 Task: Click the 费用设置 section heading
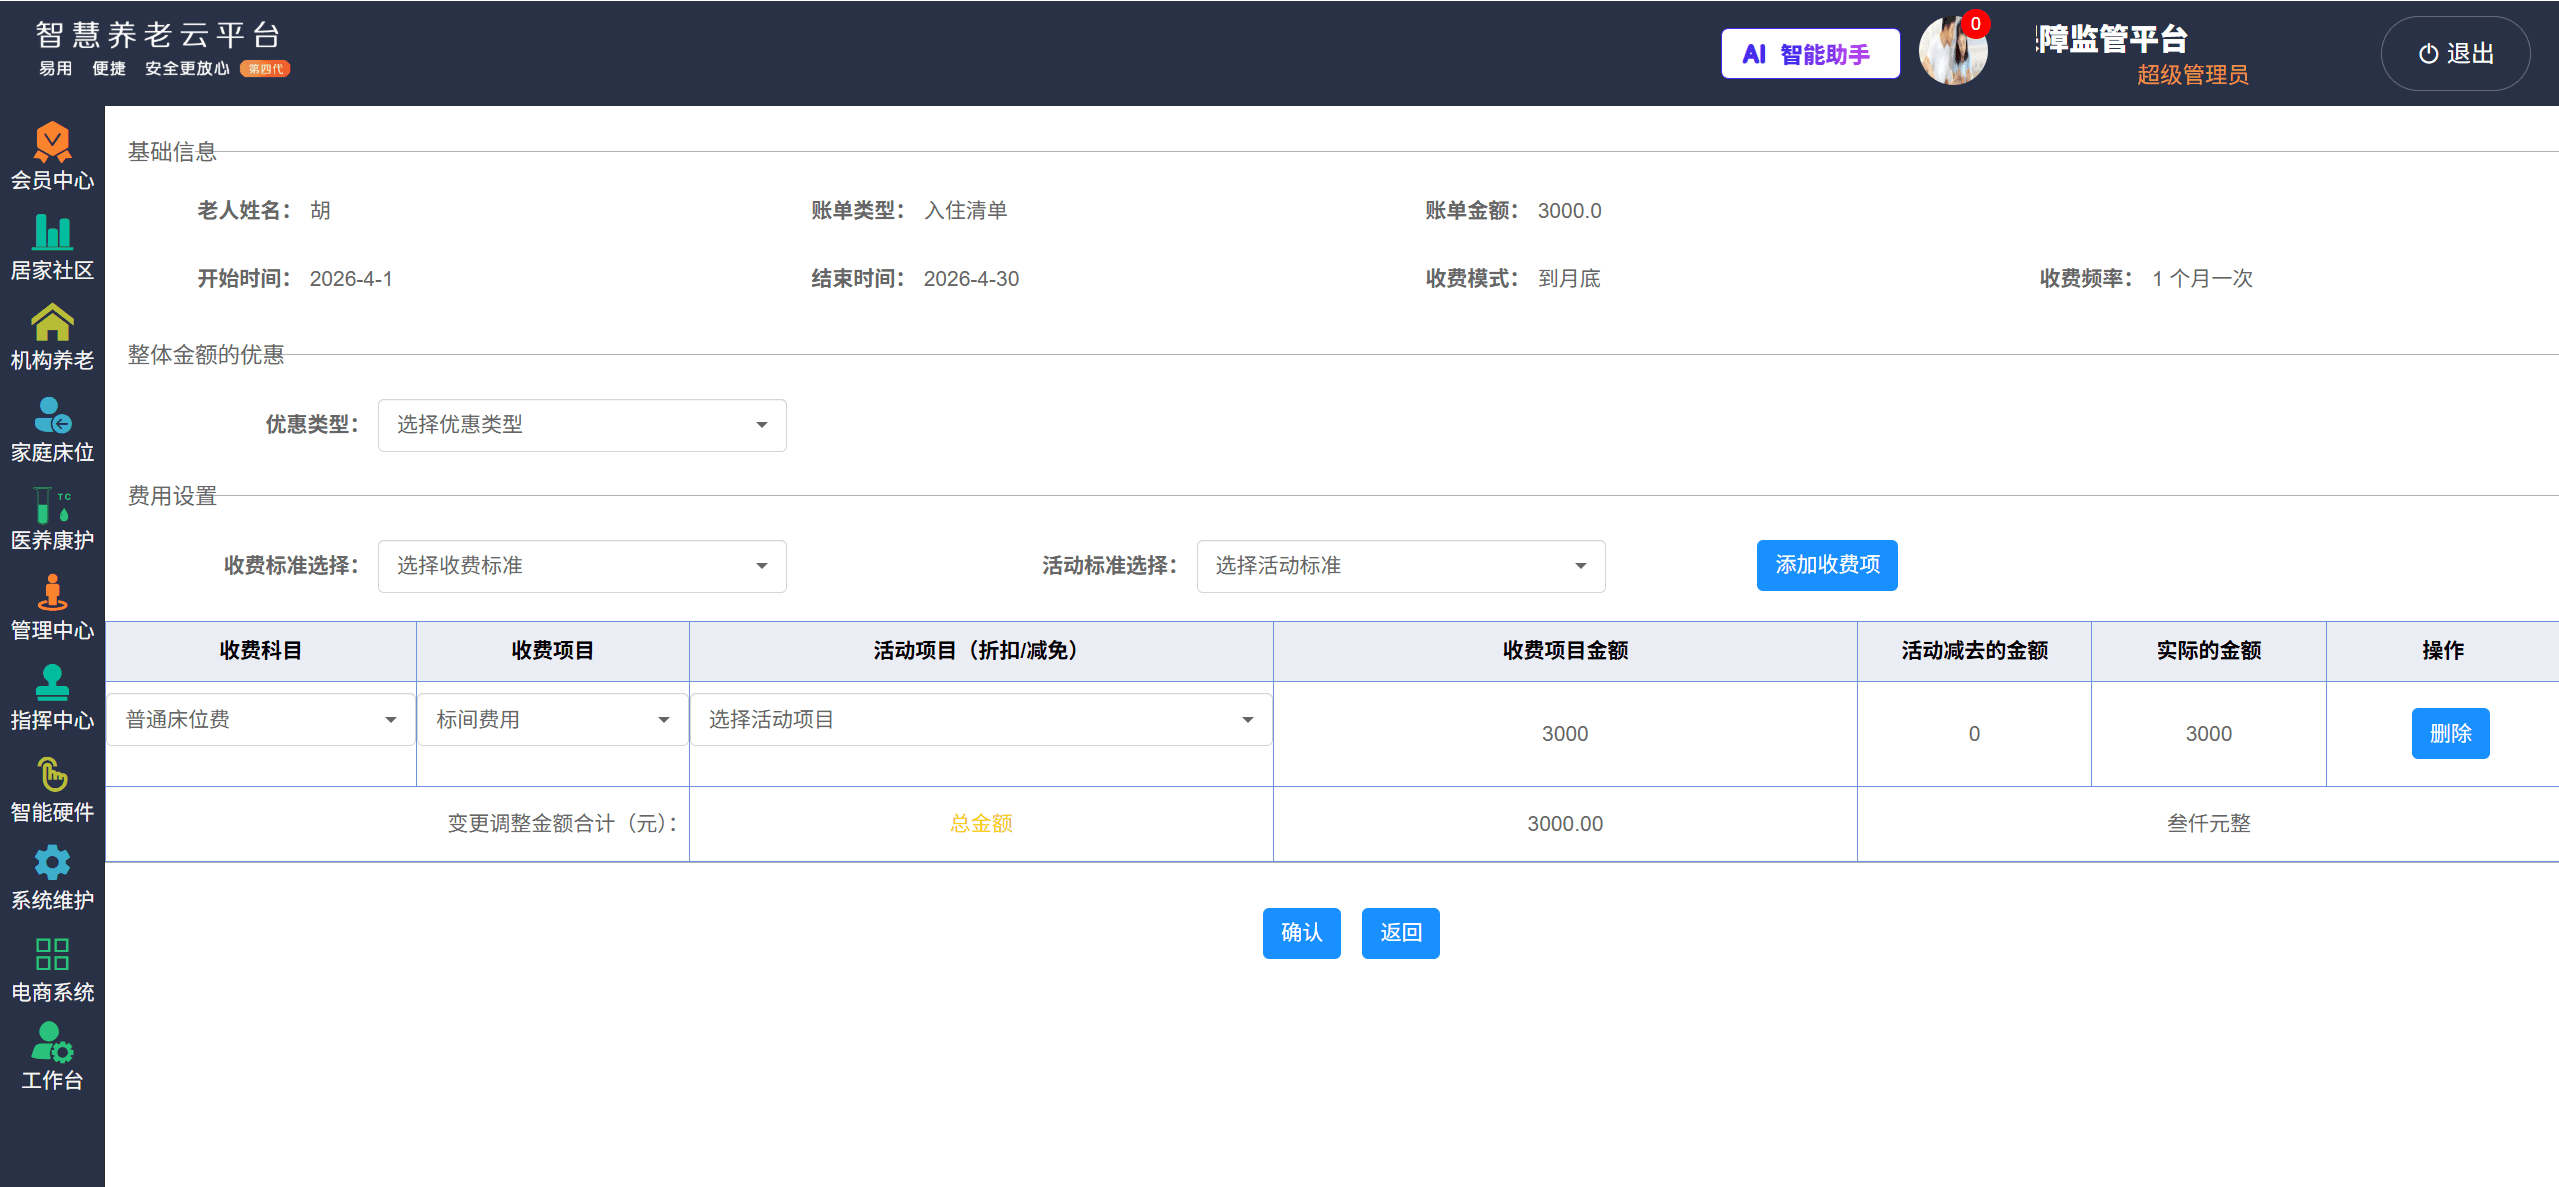click(172, 496)
